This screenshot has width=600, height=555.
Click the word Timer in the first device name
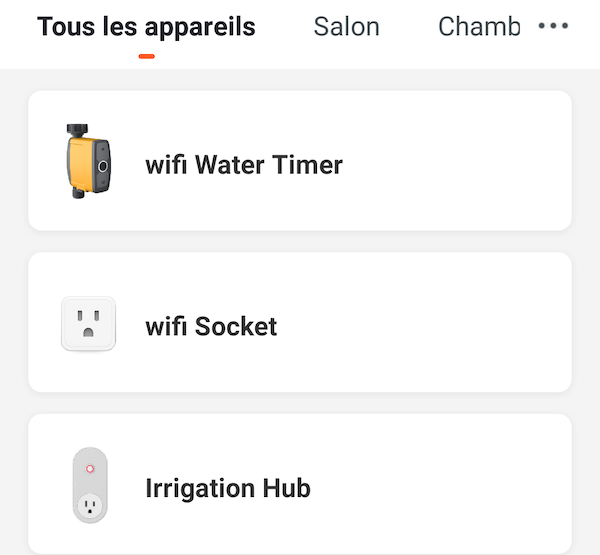[x=307, y=164]
